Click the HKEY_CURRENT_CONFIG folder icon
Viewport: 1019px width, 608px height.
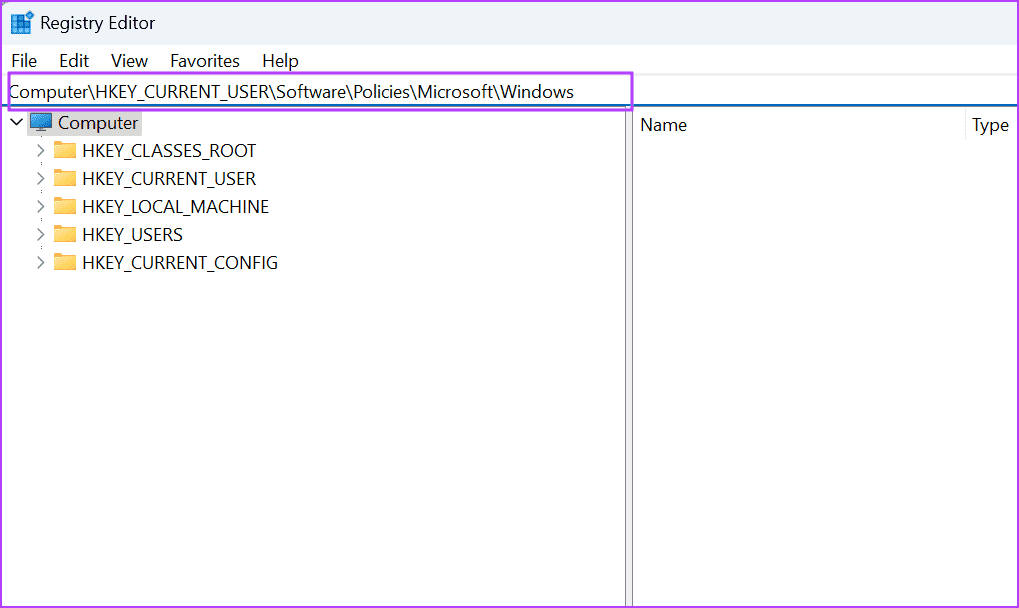click(64, 262)
